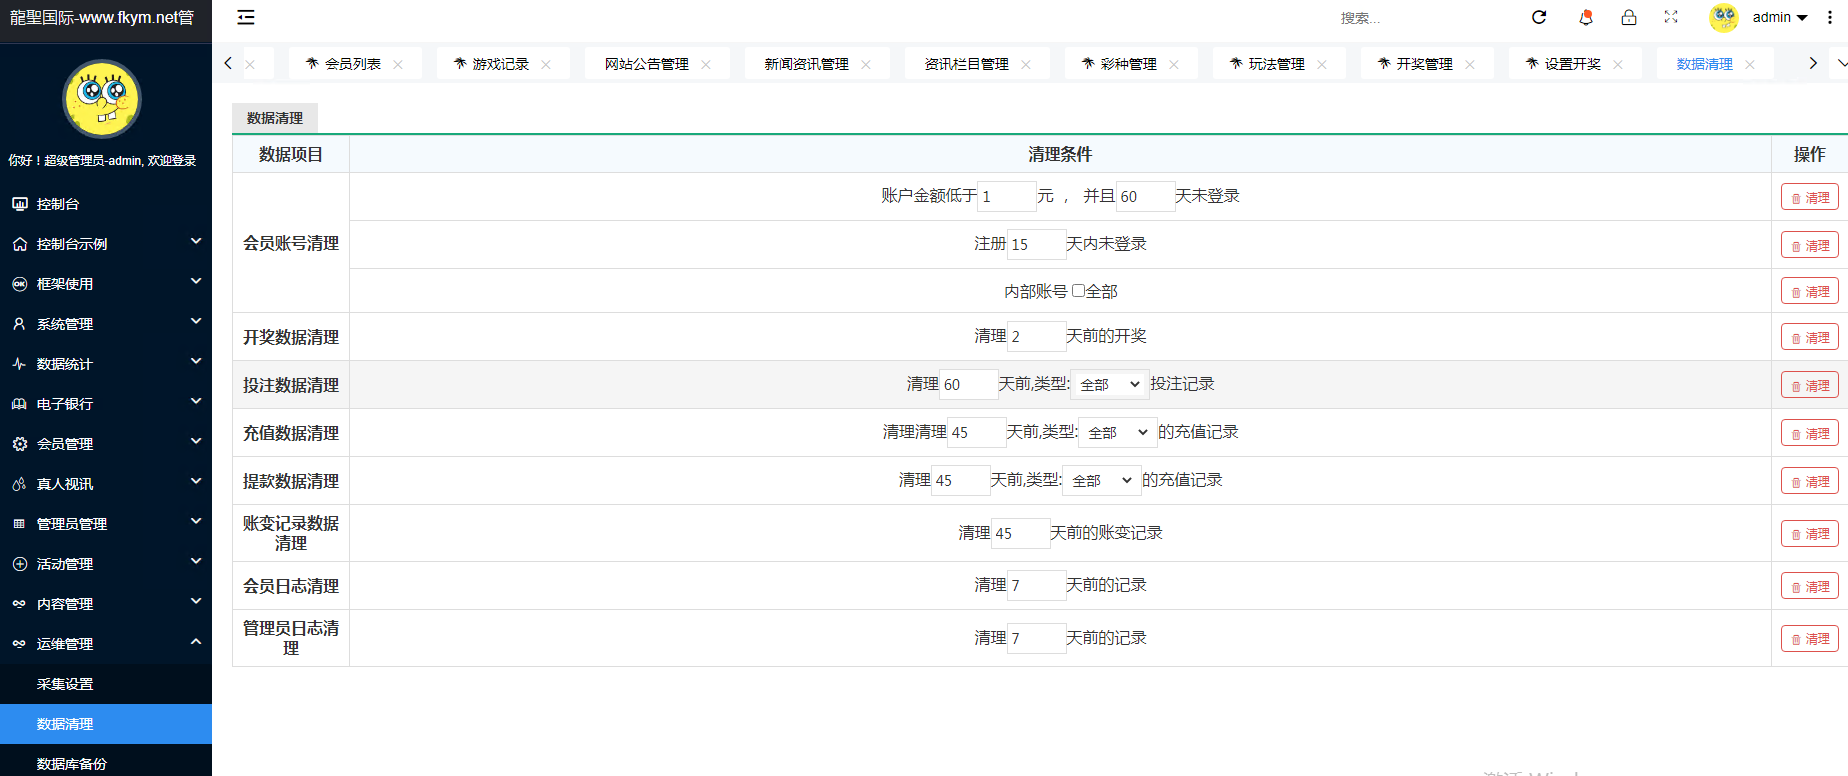Open 数据库备份 in the sidebar
This screenshot has height=776, width=1848.
click(72, 764)
